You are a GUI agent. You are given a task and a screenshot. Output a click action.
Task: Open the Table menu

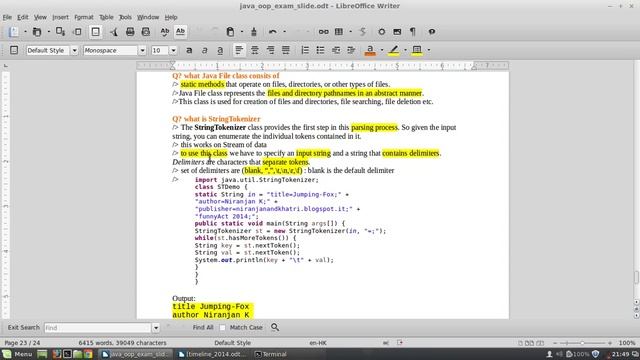[x=106, y=17]
